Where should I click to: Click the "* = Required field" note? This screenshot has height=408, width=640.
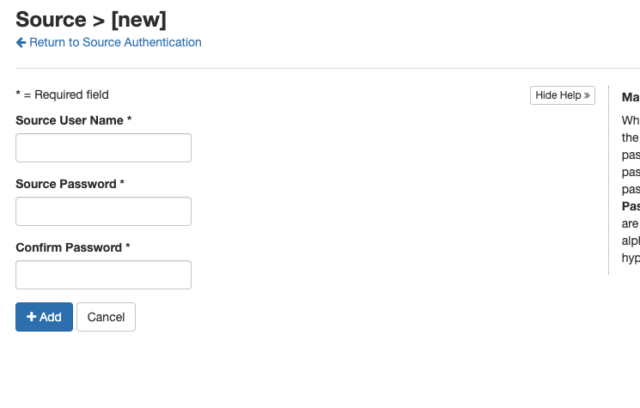[62, 95]
